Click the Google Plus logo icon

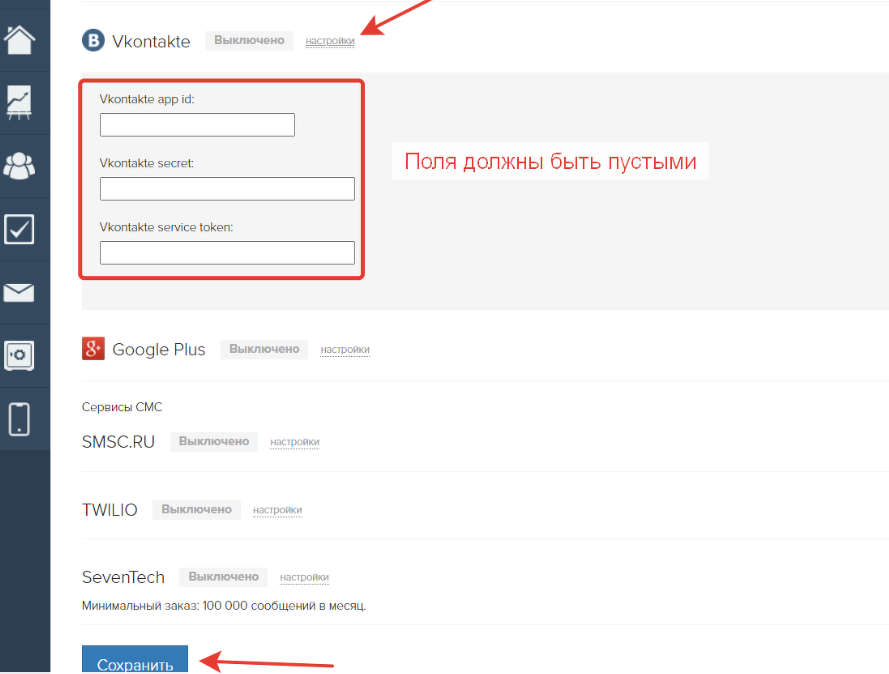point(94,349)
